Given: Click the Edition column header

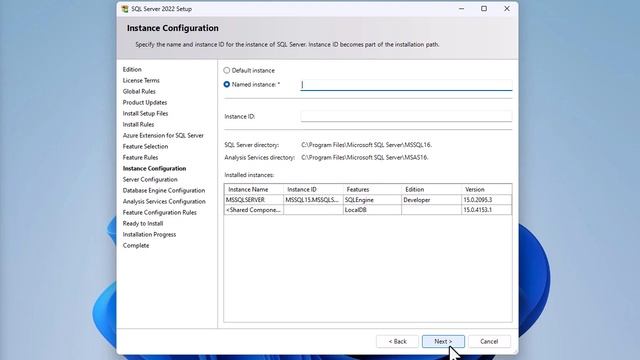Looking at the screenshot, I should [431, 189].
